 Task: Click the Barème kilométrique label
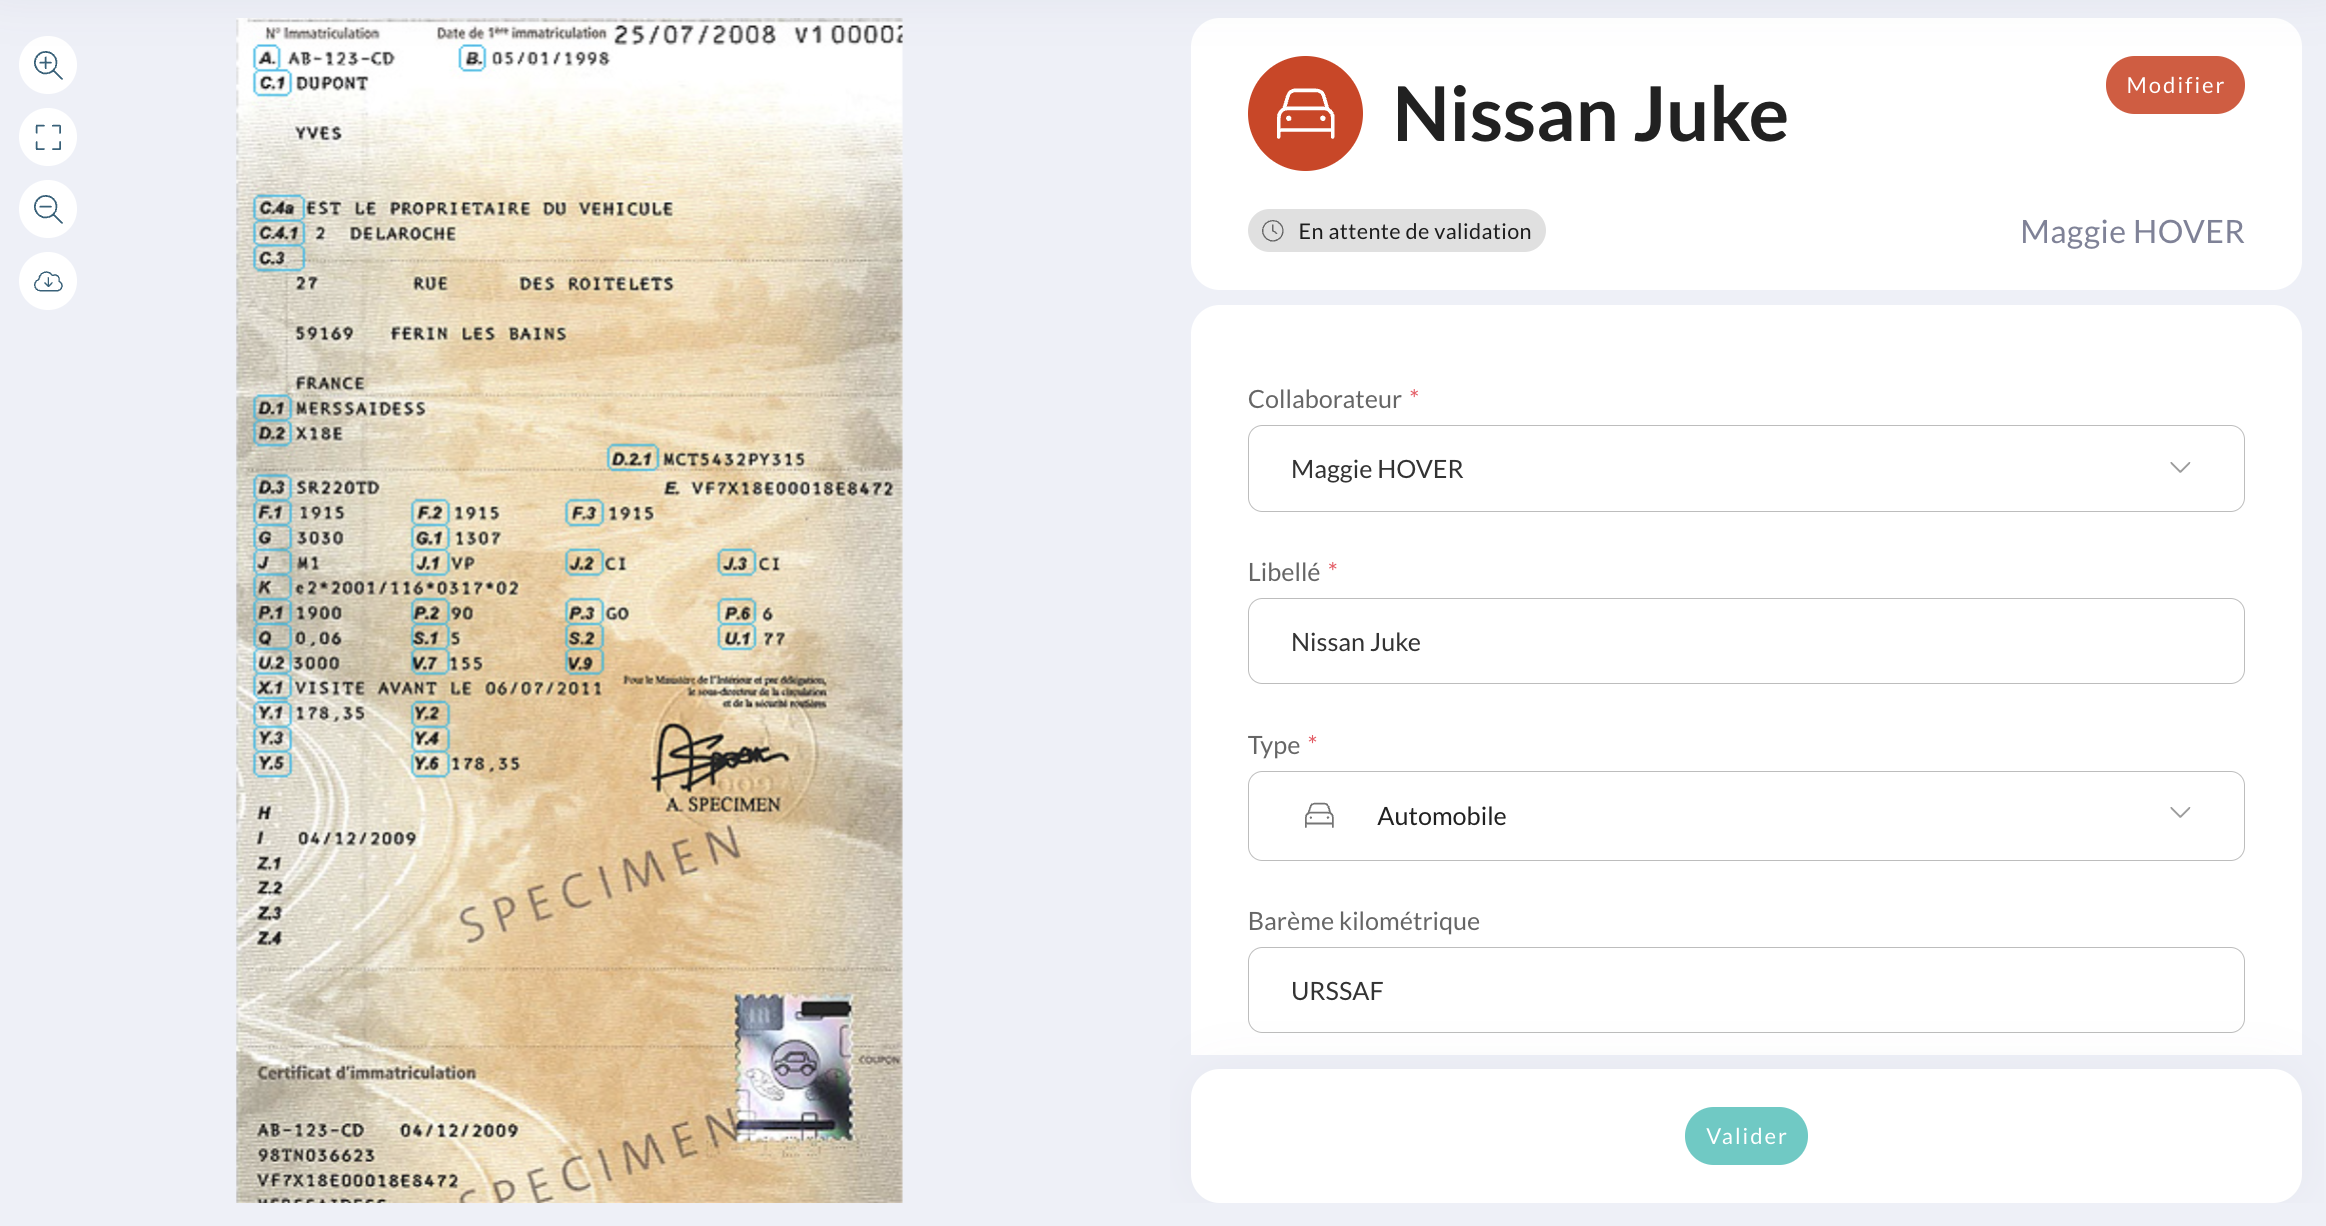[x=1364, y=921]
